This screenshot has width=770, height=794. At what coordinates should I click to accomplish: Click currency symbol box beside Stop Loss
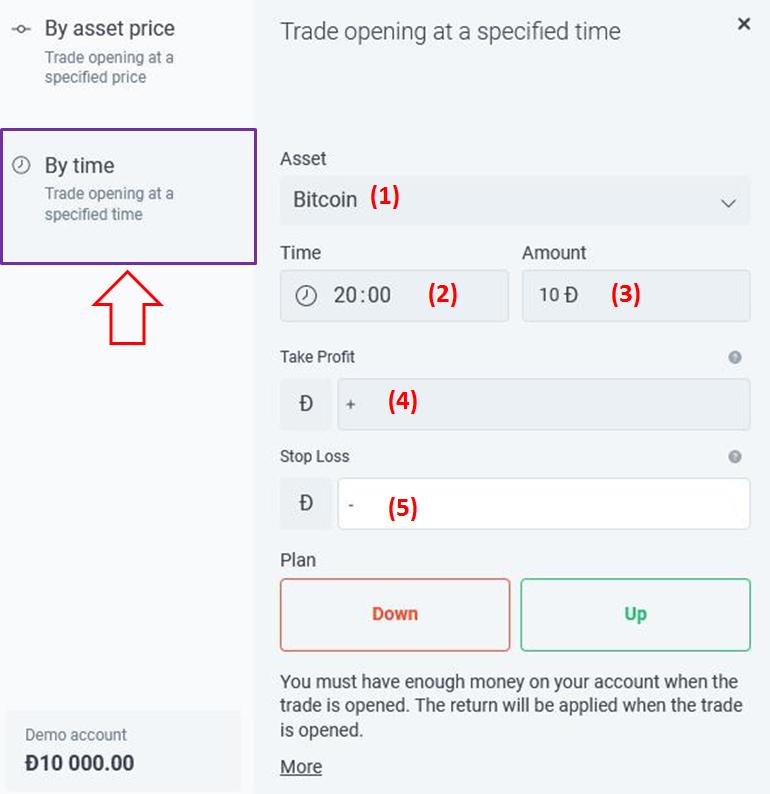[x=306, y=504]
